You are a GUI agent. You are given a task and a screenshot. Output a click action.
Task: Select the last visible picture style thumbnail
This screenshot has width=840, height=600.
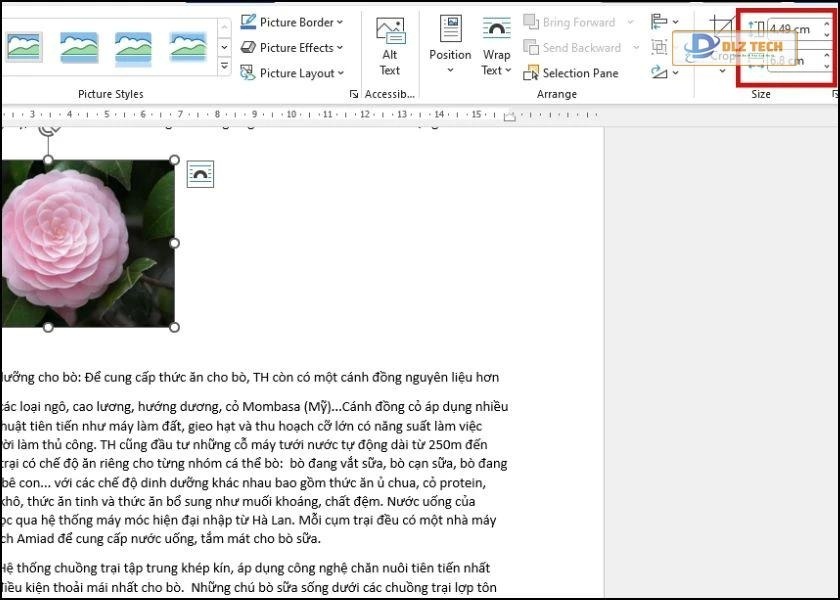click(188, 45)
